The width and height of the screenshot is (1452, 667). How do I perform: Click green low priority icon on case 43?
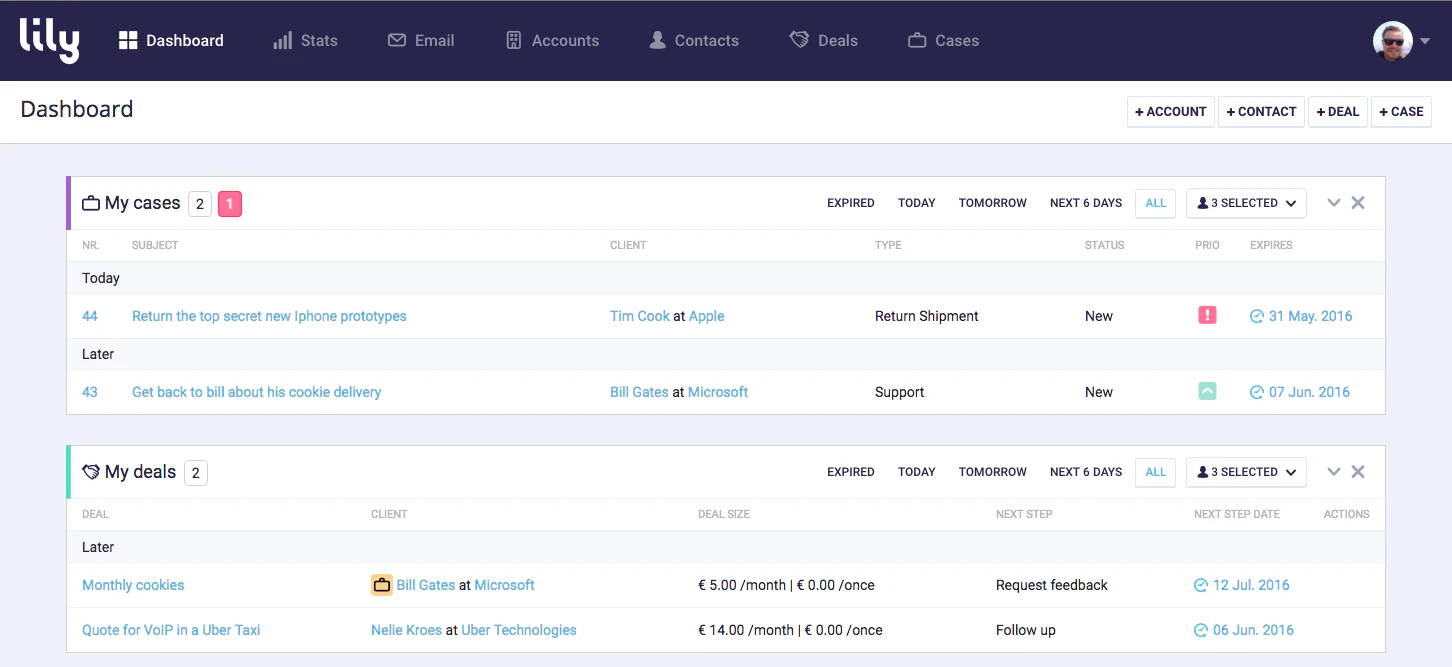tap(1207, 391)
